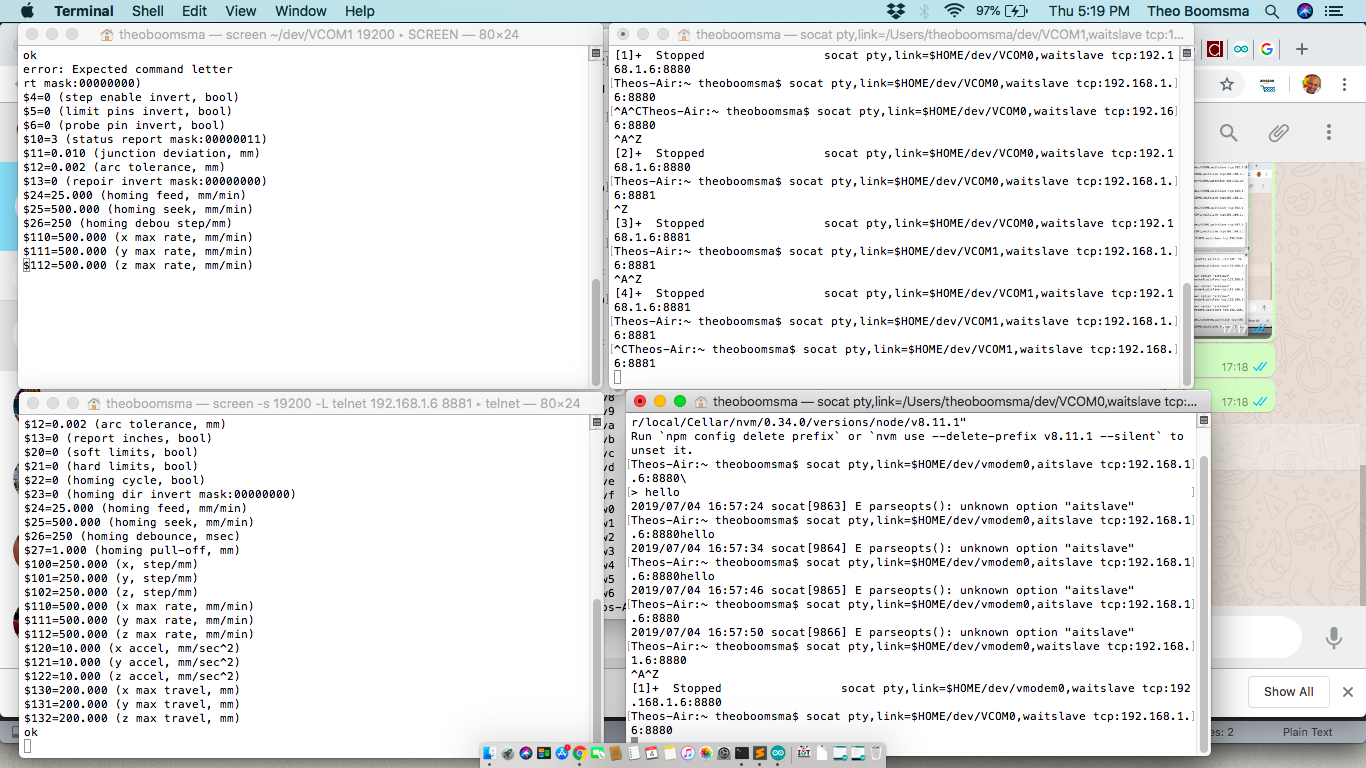The height and width of the screenshot is (768, 1366).
Task: Click the paperclip attachment icon in WhatsApp
Action: pos(1279,133)
